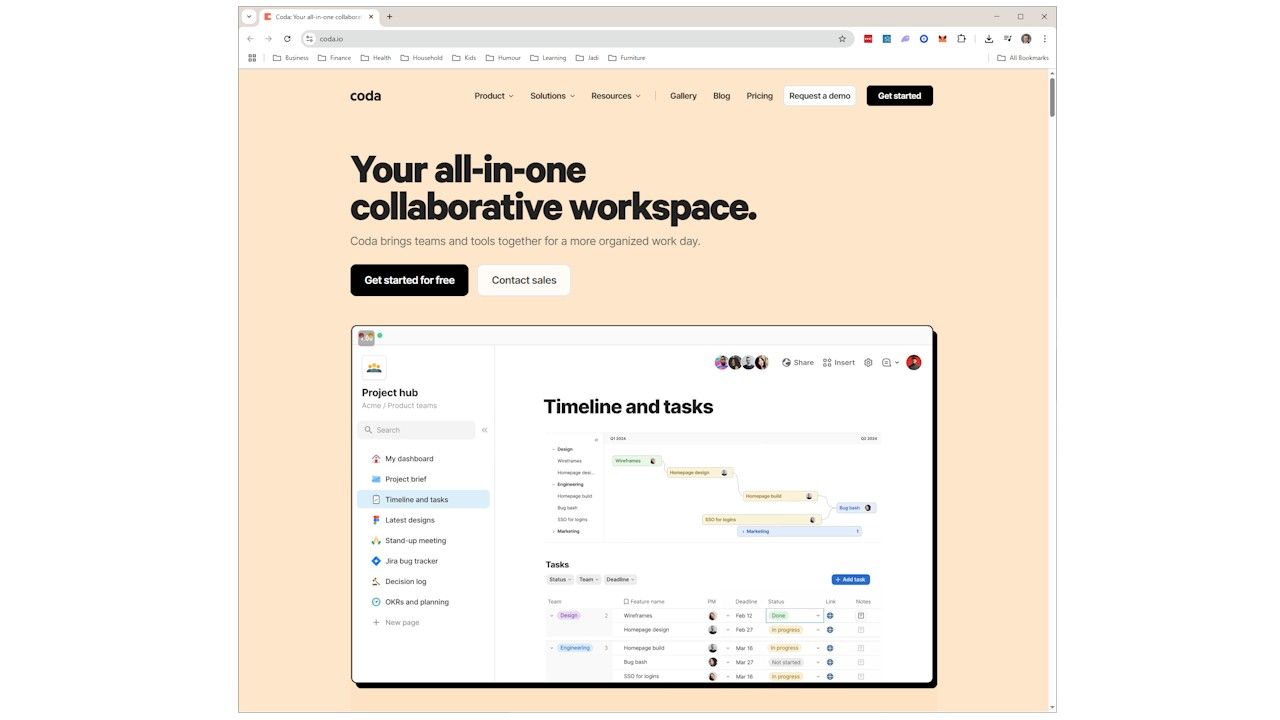Image resolution: width=1280 pixels, height=720 pixels.
Task: Open the Apps grid in the bookmarks bar
Action: 252,58
